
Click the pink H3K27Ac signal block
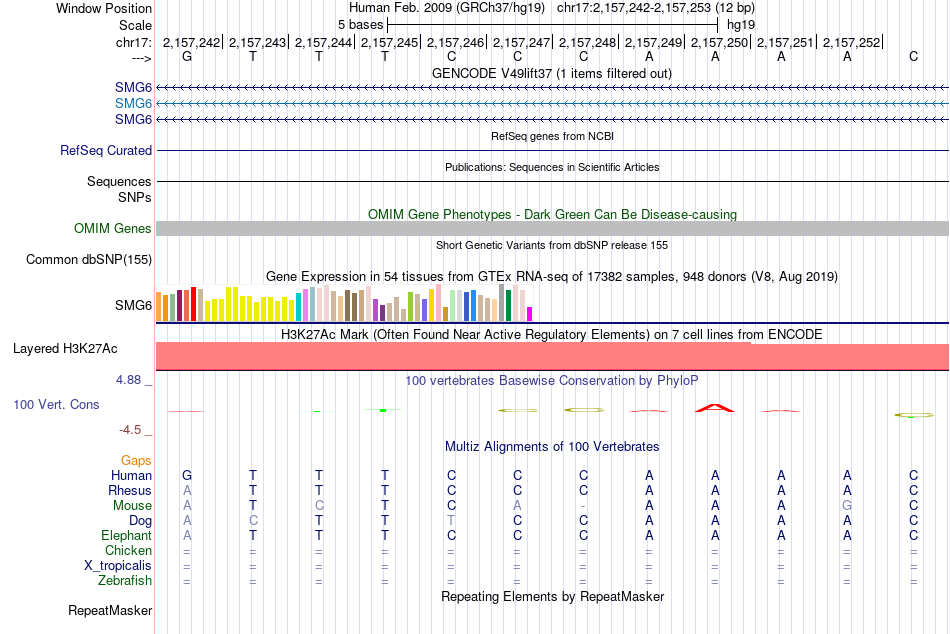553,356
